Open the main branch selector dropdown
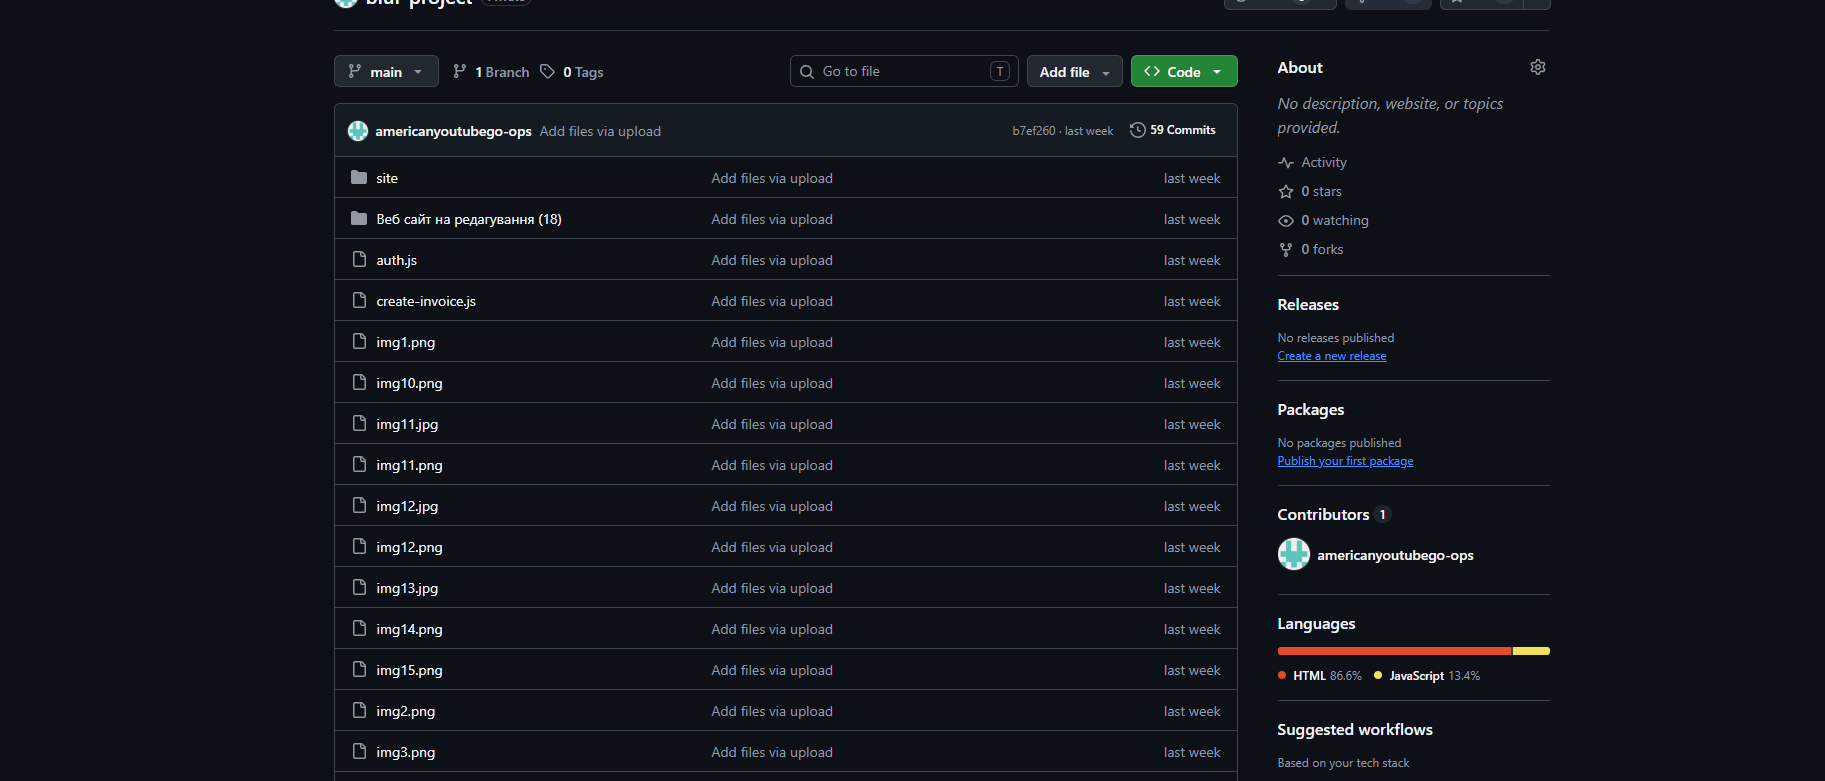Screen dimensions: 1825x781 tap(386, 71)
